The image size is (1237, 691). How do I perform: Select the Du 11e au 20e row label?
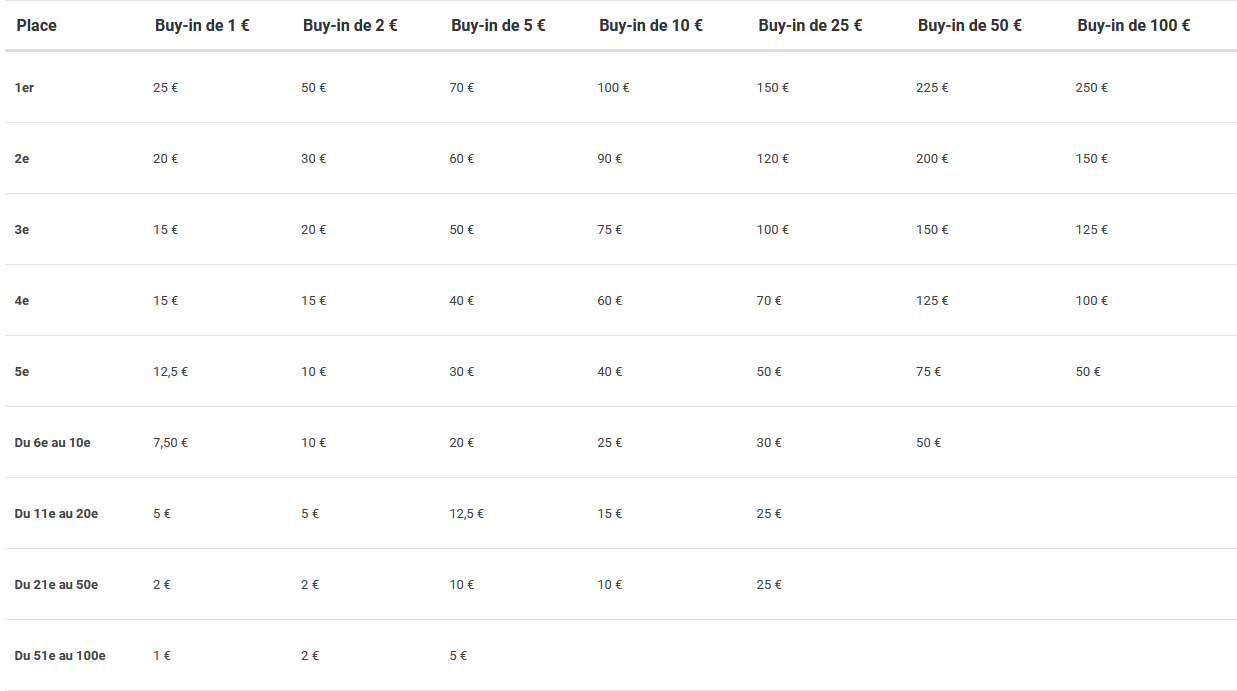pyautogui.click(x=56, y=514)
